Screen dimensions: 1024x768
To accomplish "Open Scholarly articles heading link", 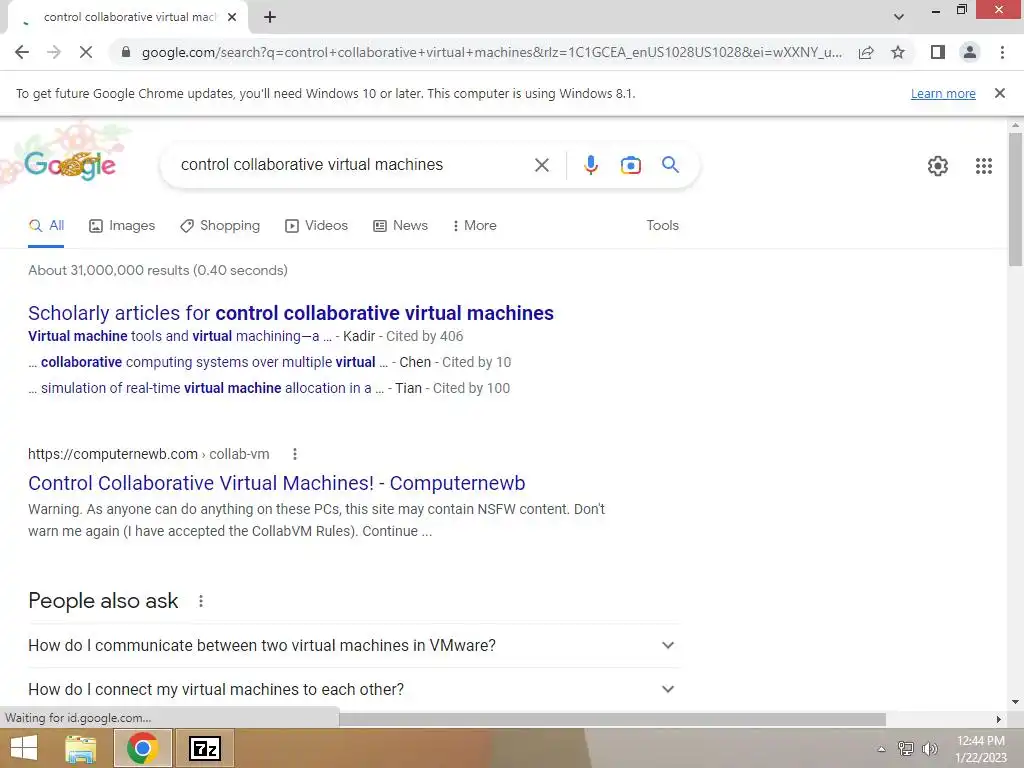I will (x=291, y=313).
